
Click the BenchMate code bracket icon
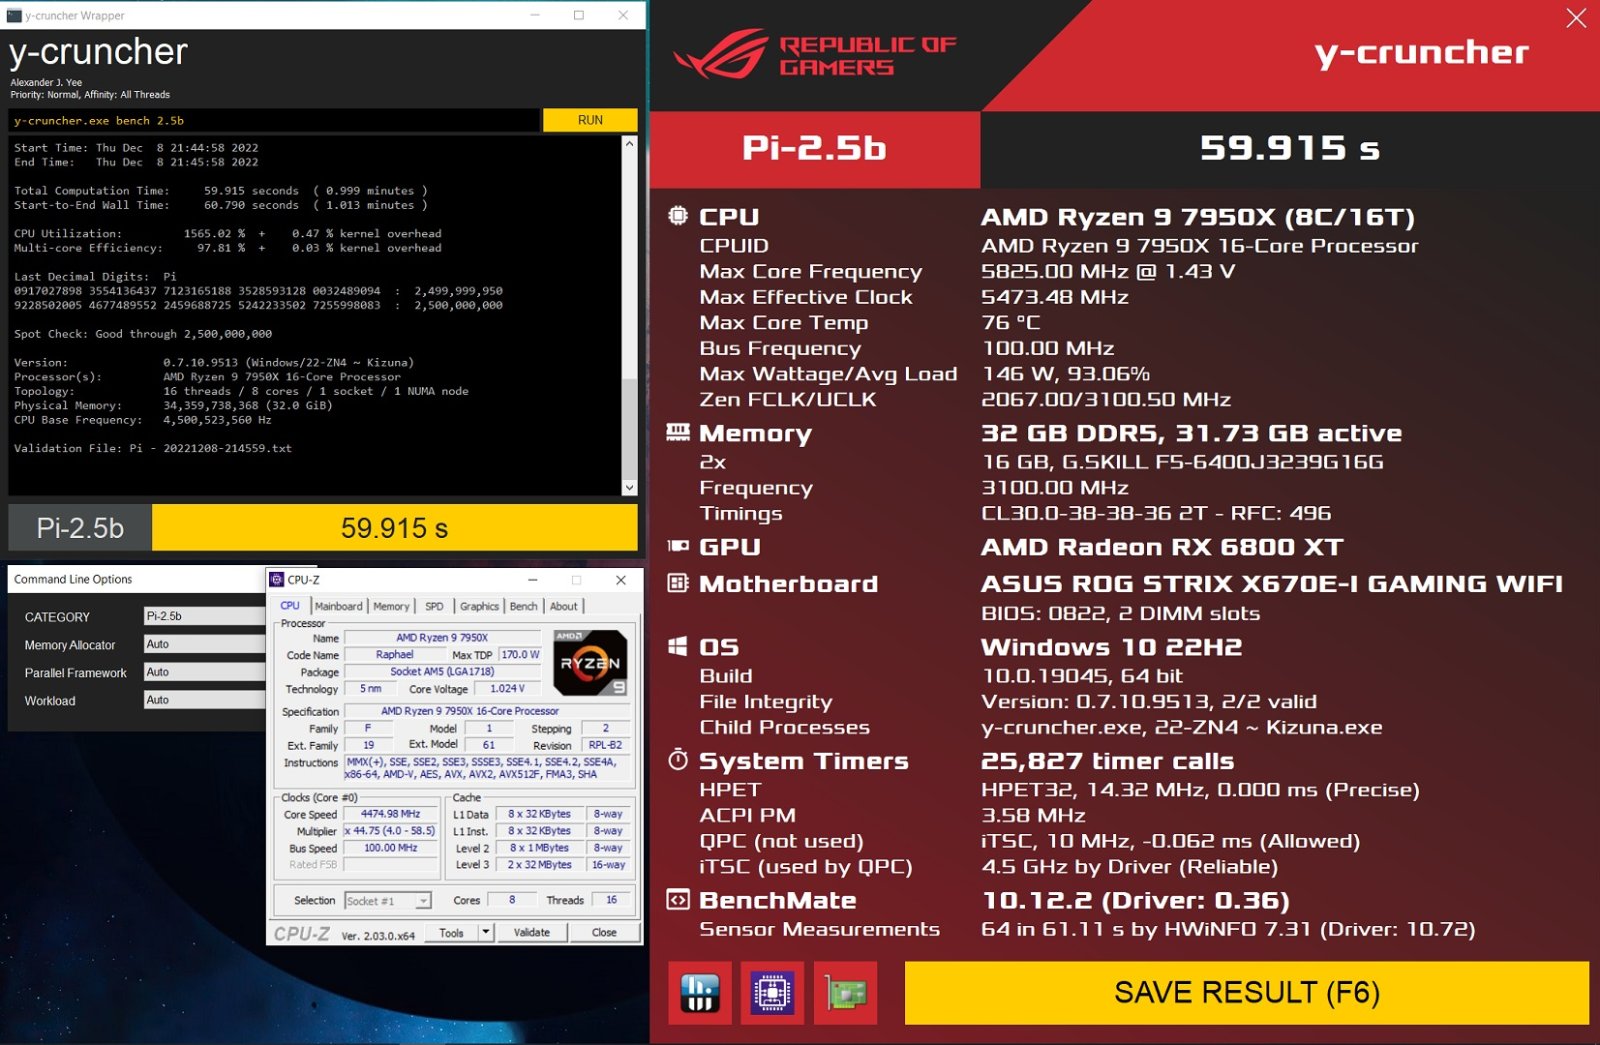678,900
